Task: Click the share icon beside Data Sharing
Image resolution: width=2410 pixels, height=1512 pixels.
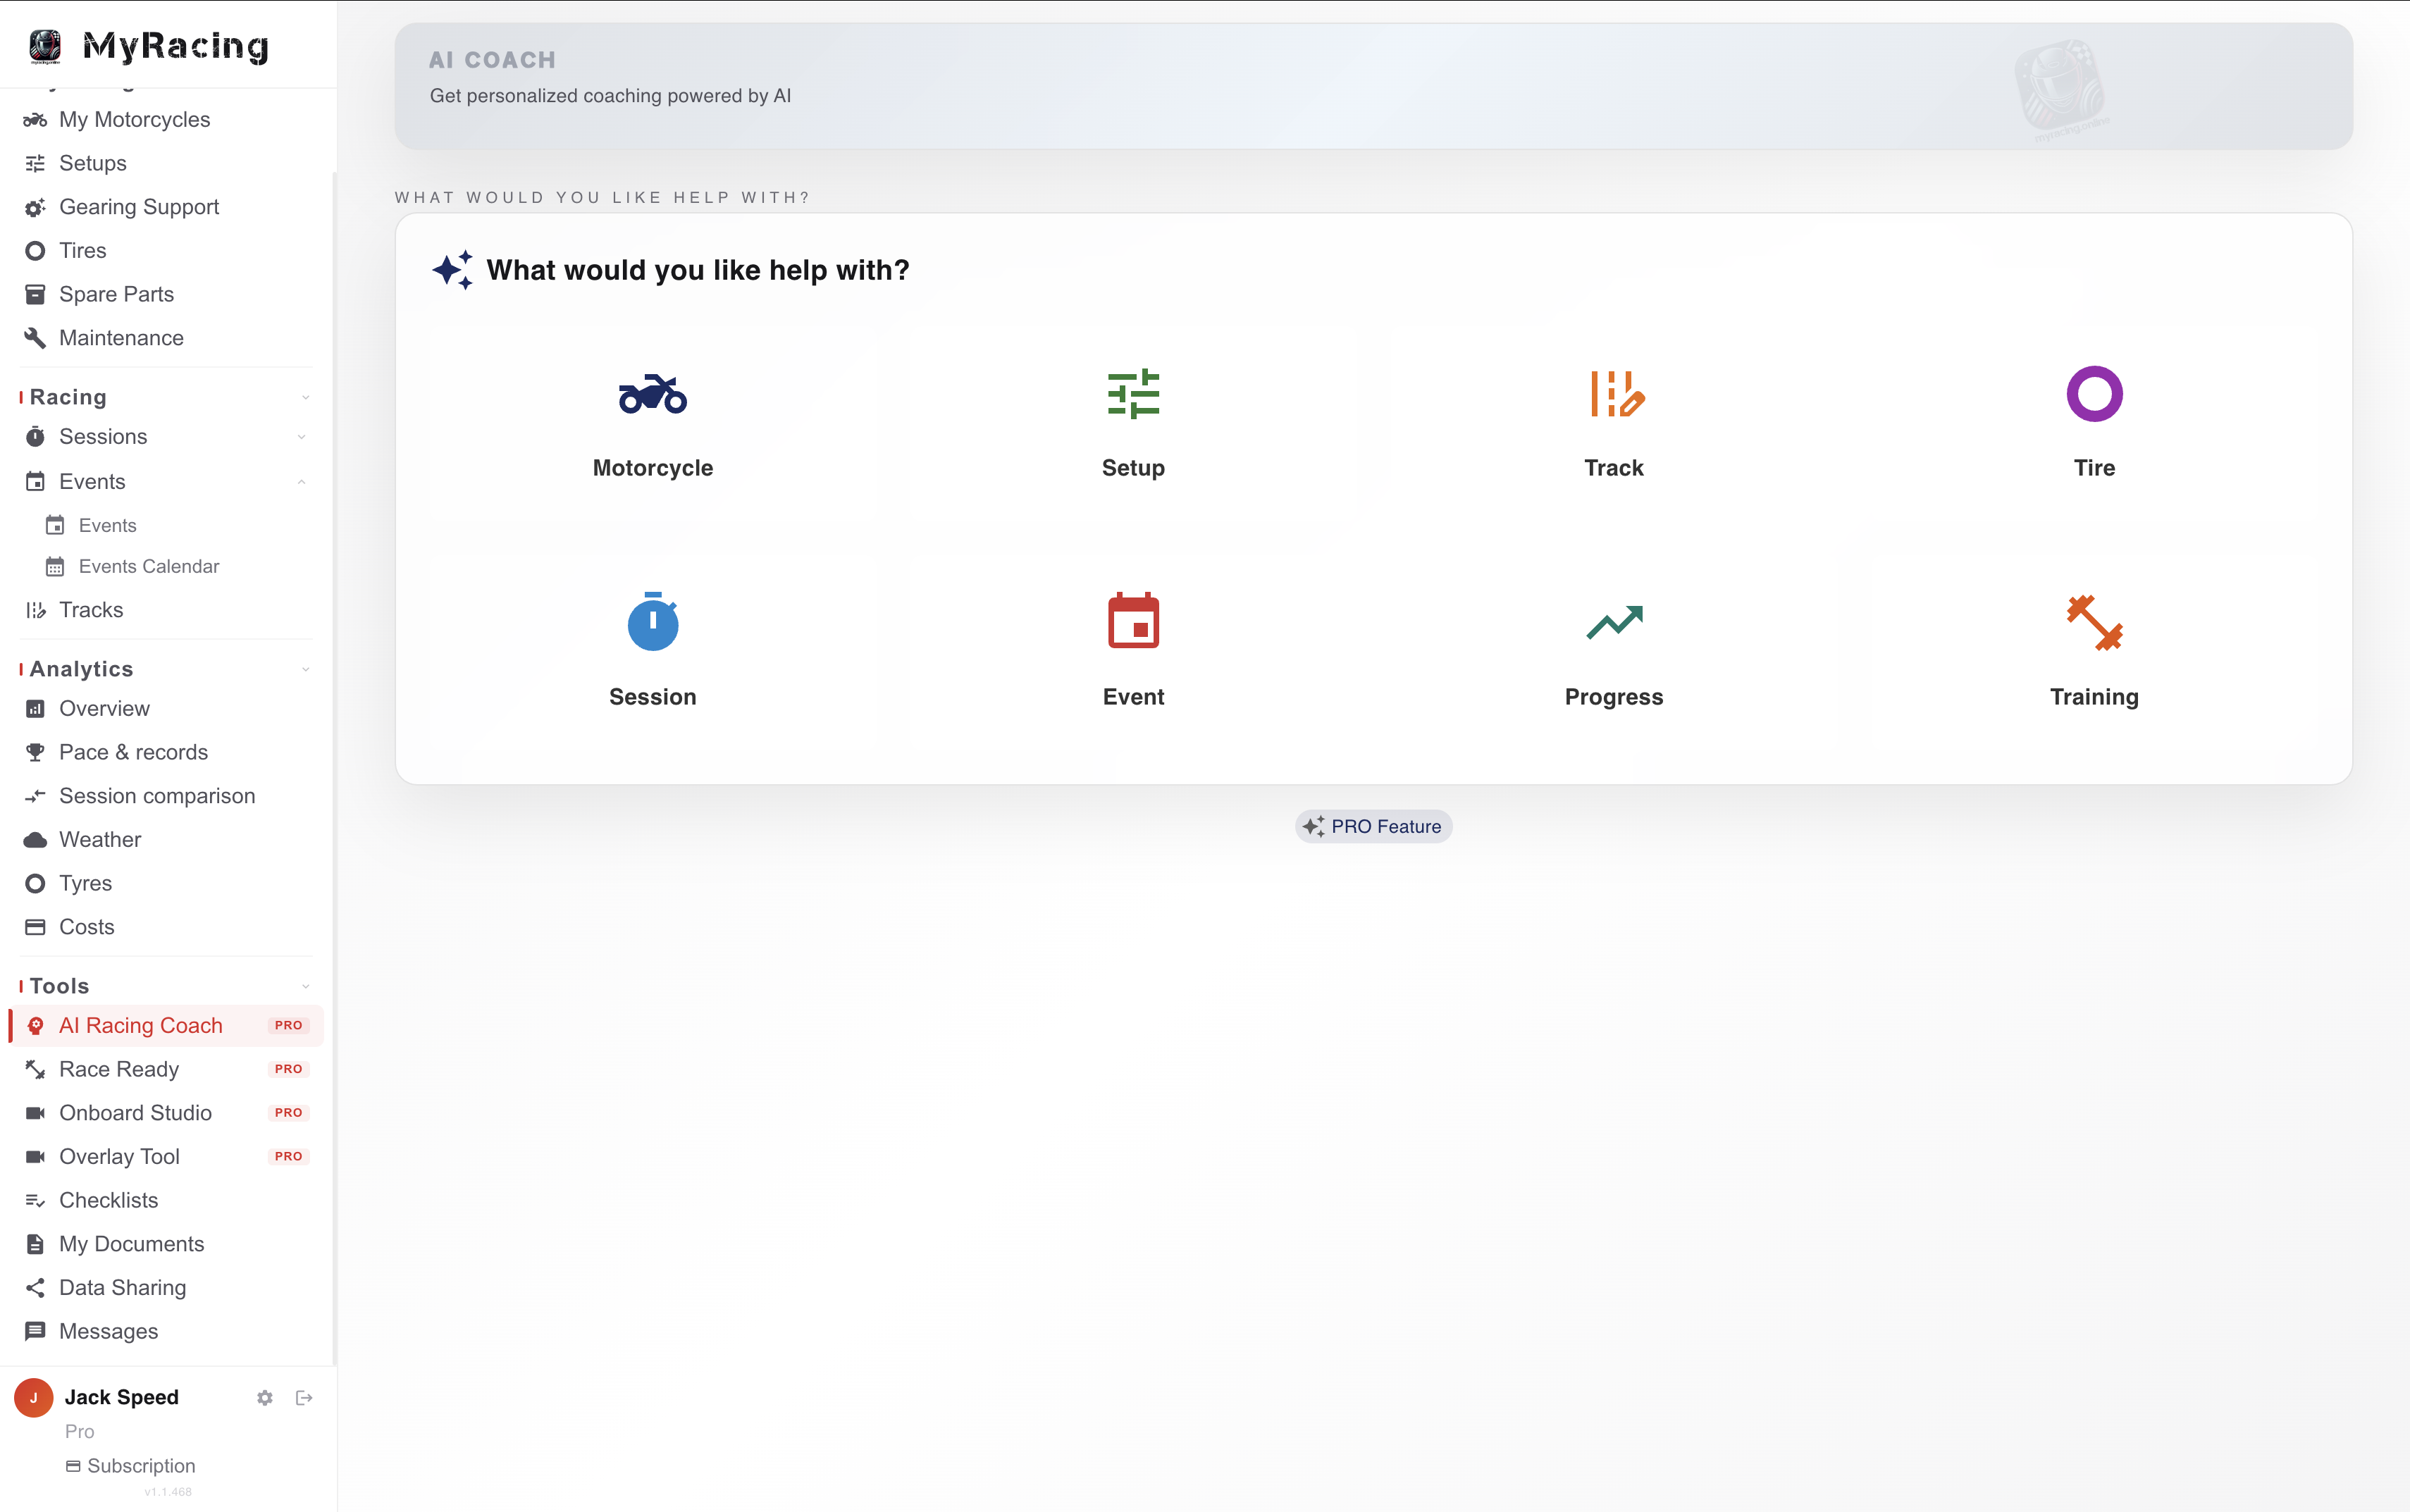Action: click(x=35, y=1288)
